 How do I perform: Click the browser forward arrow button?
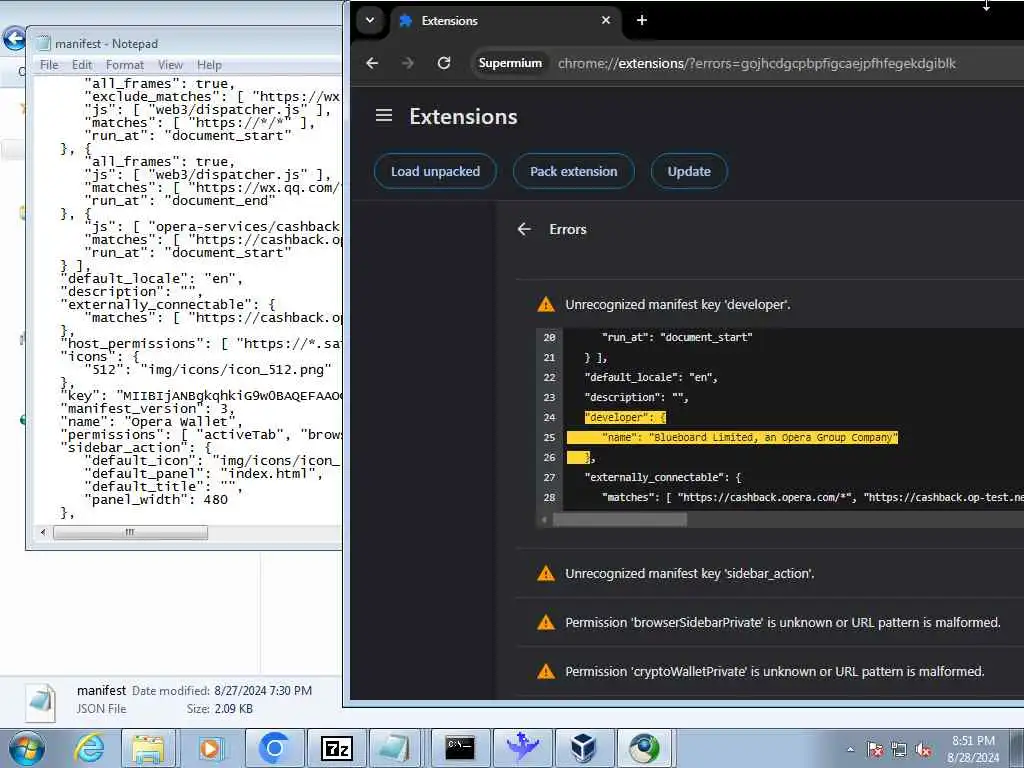[x=408, y=63]
